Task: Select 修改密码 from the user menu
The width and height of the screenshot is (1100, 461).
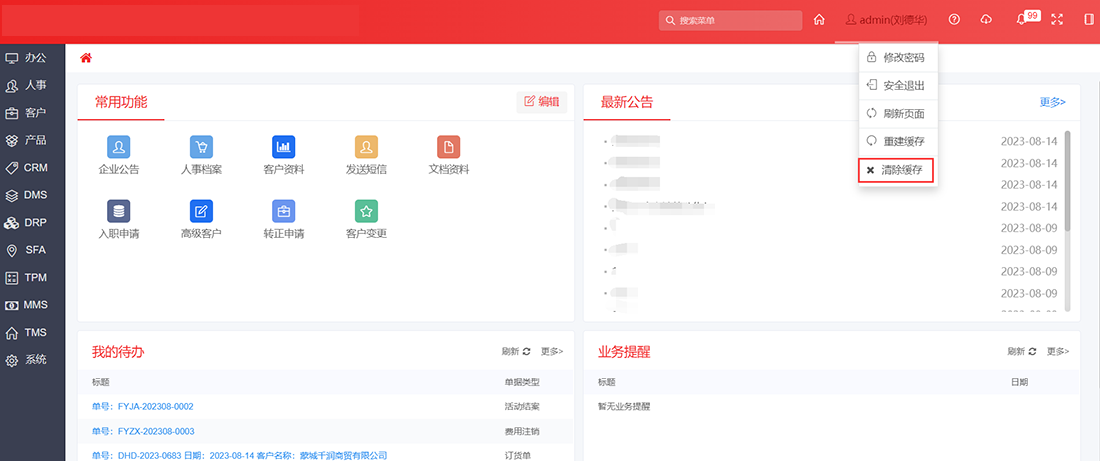Action: [896, 58]
